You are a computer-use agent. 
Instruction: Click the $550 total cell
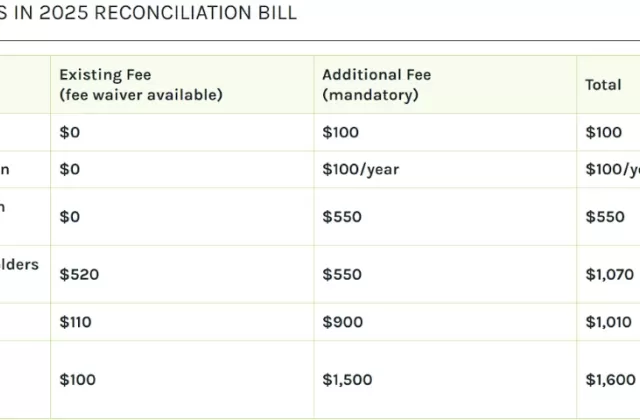(x=604, y=217)
